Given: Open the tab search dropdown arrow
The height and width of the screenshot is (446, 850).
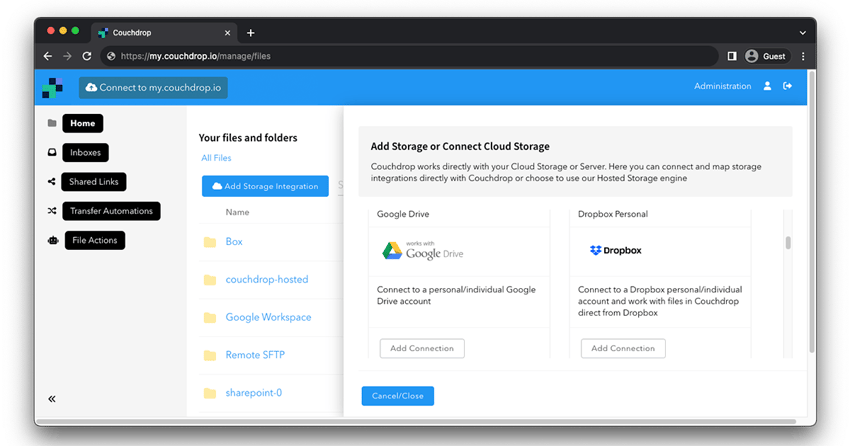Looking at the screenshot, I should coord(803,33).
